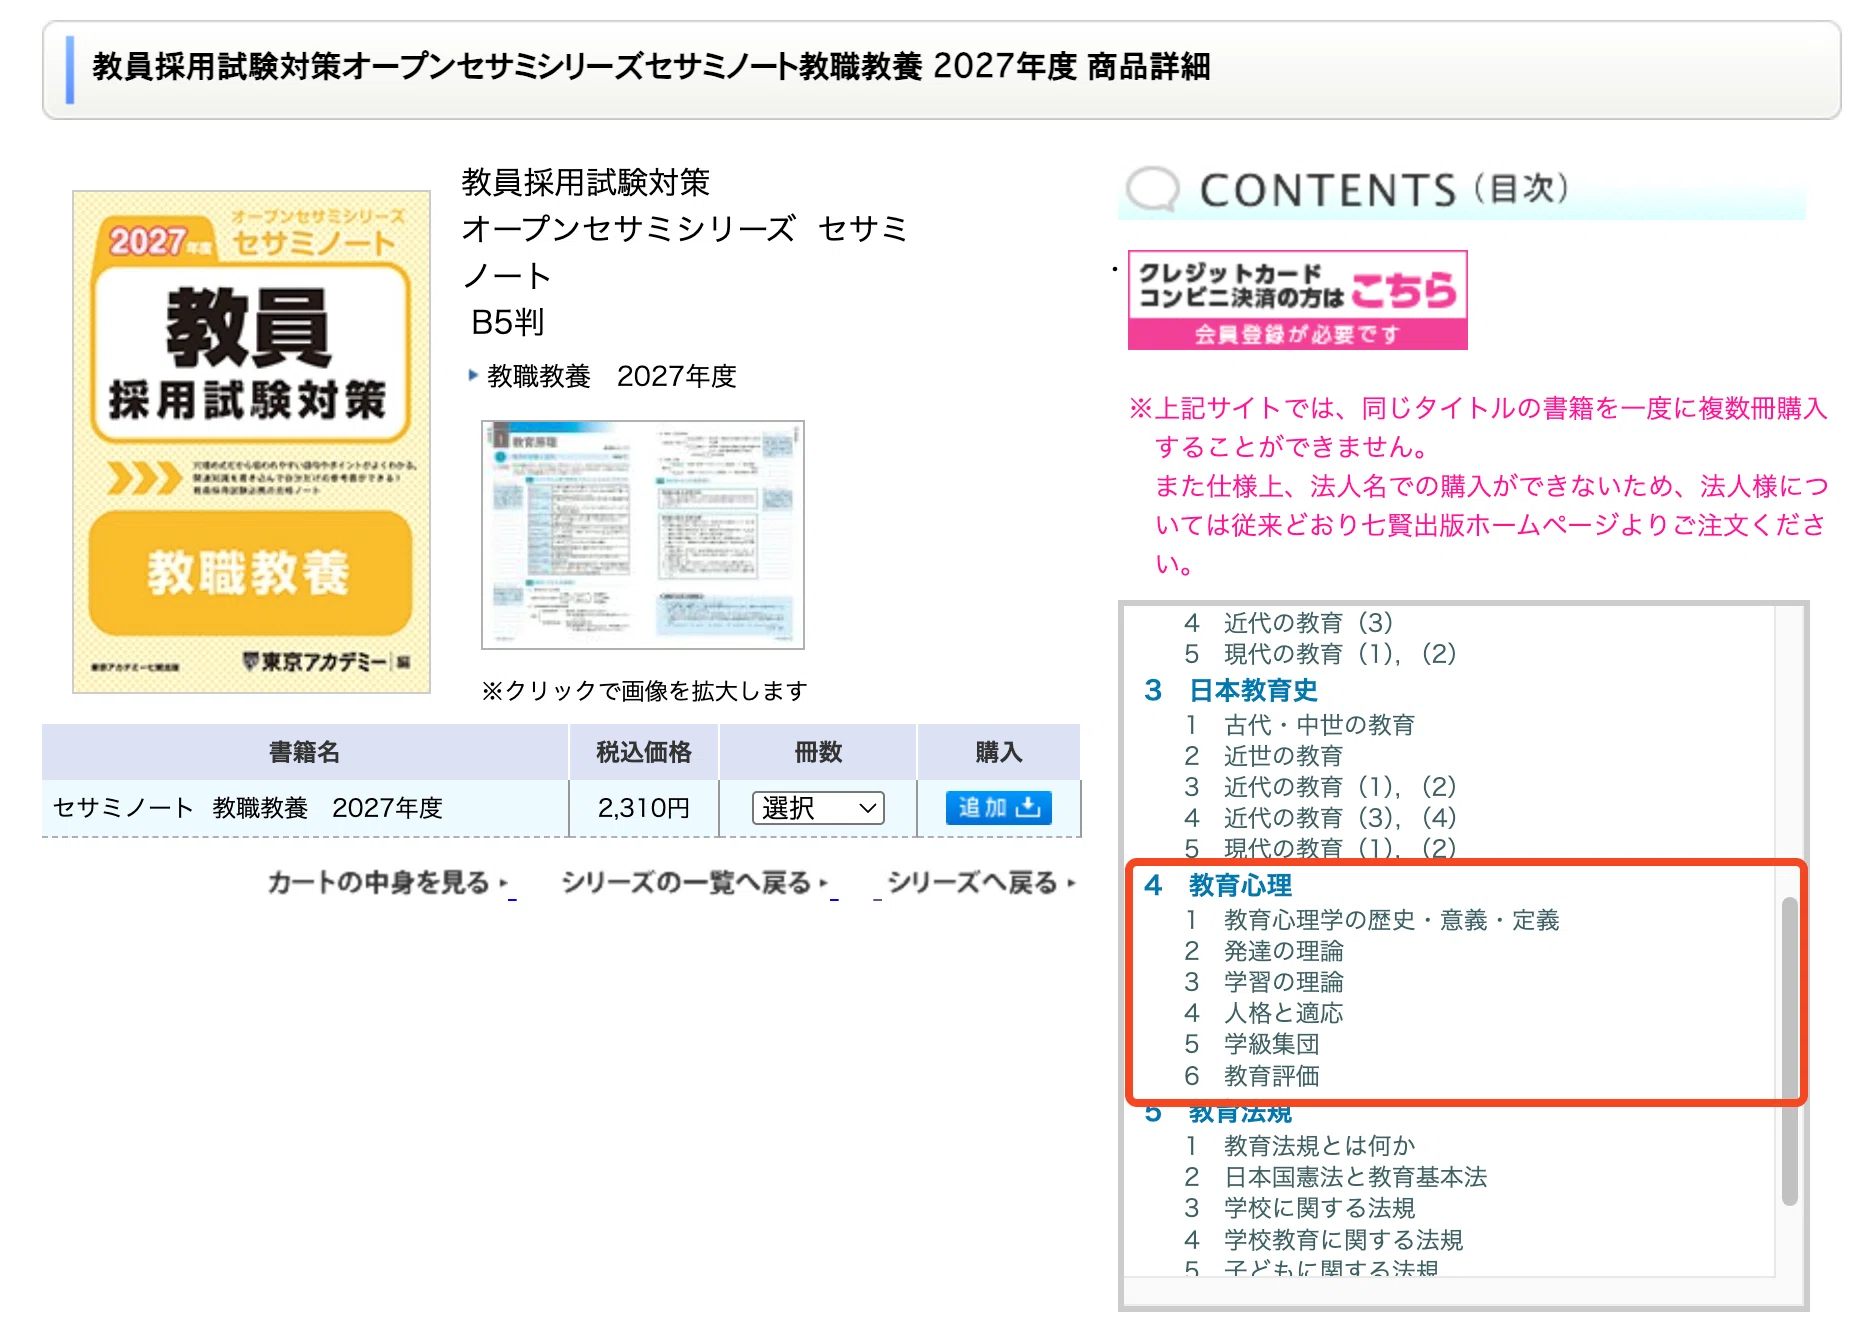Screen dimensions: 1850x1330
Task: Click the 書籍名 column header
Action: point(305,752)
